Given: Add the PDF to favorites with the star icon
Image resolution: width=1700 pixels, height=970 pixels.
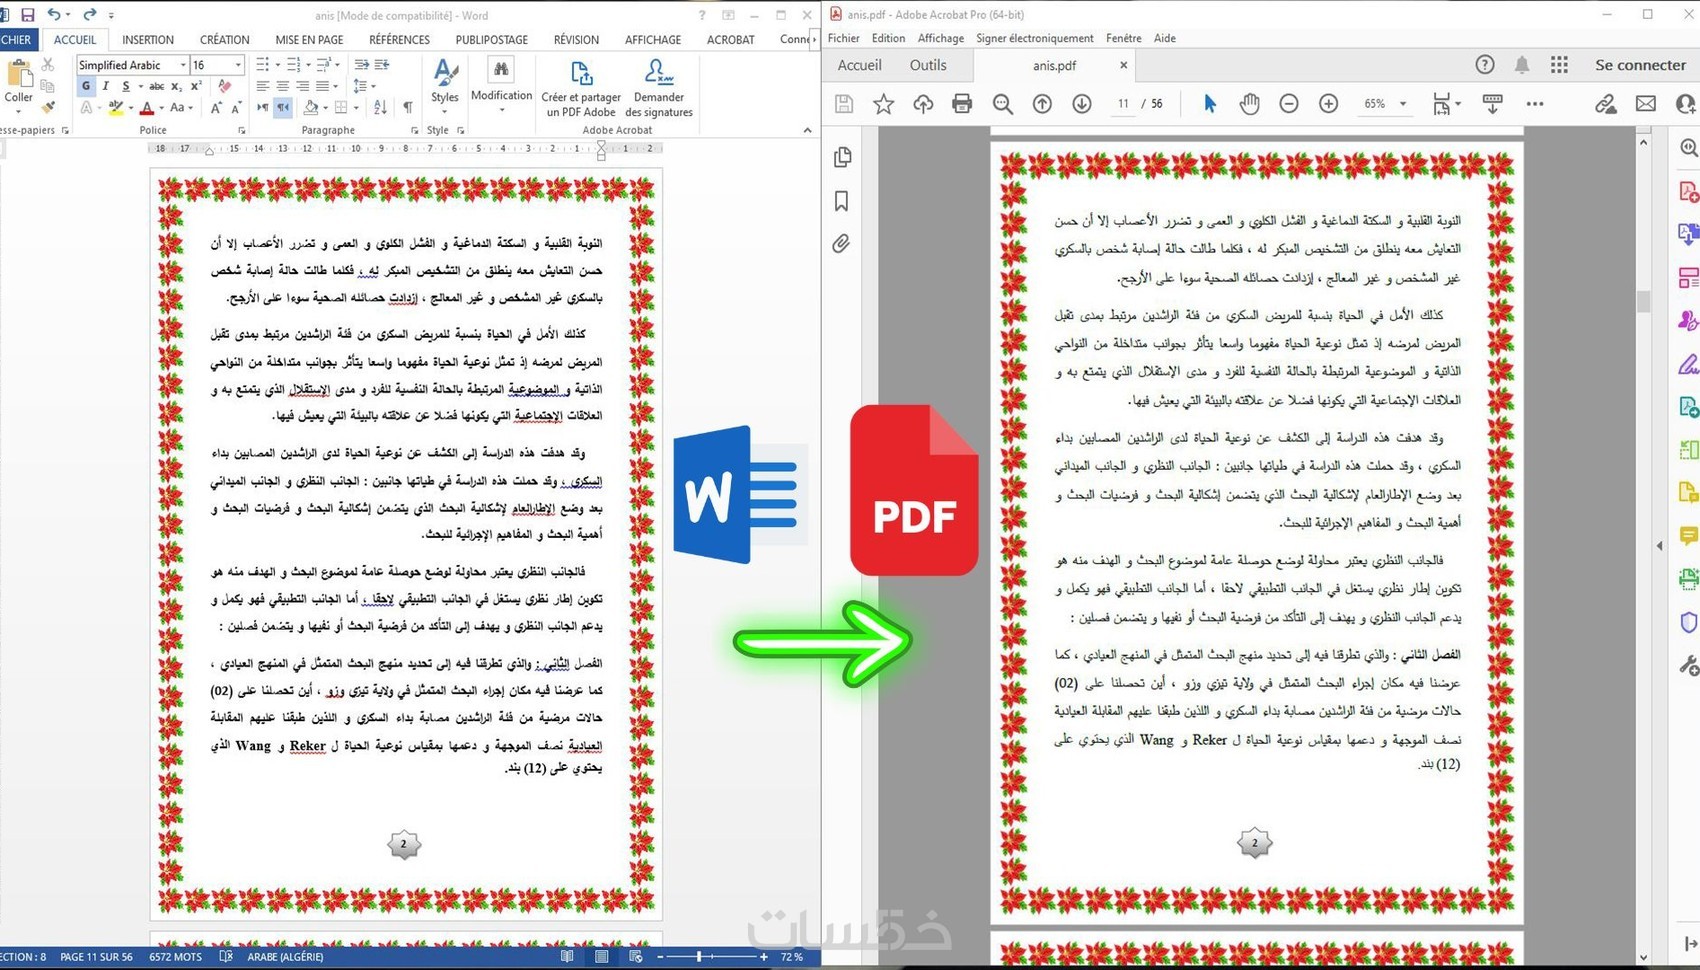Looking at the screenshot, I should click(884, 104).
